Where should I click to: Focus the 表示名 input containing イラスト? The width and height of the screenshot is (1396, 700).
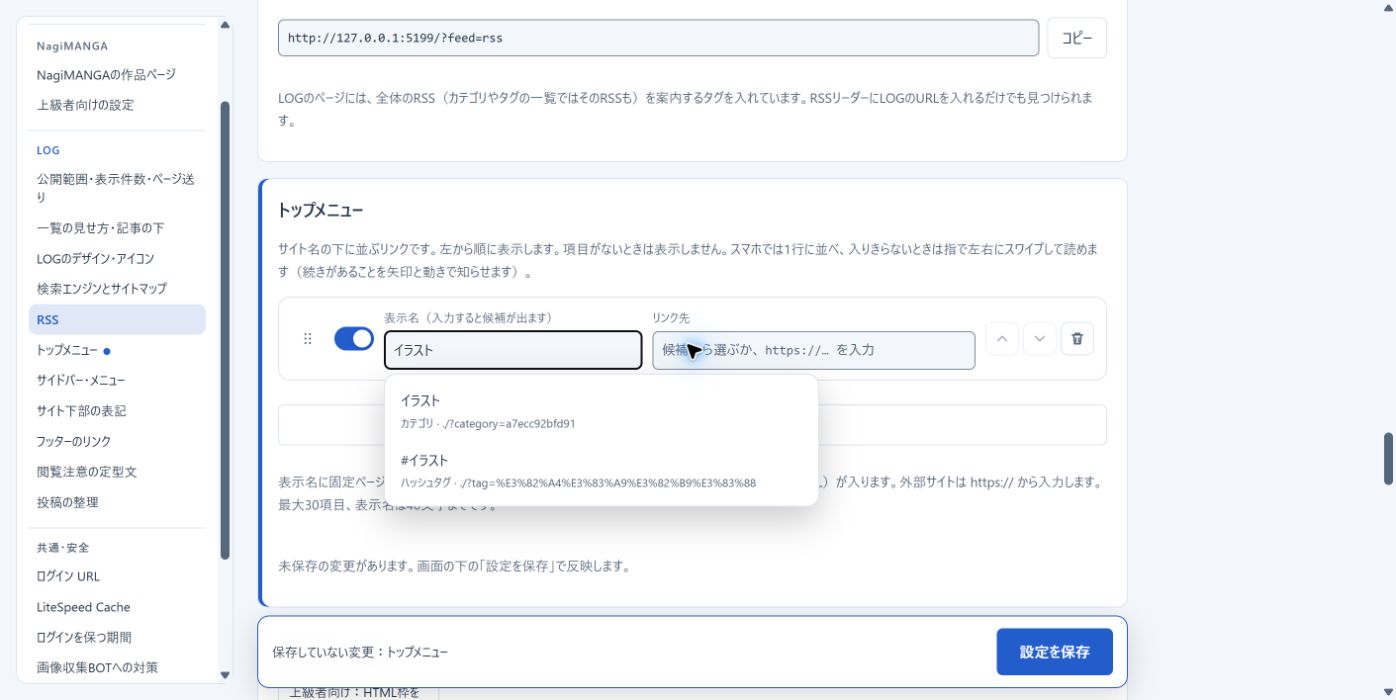click(513, 350)
